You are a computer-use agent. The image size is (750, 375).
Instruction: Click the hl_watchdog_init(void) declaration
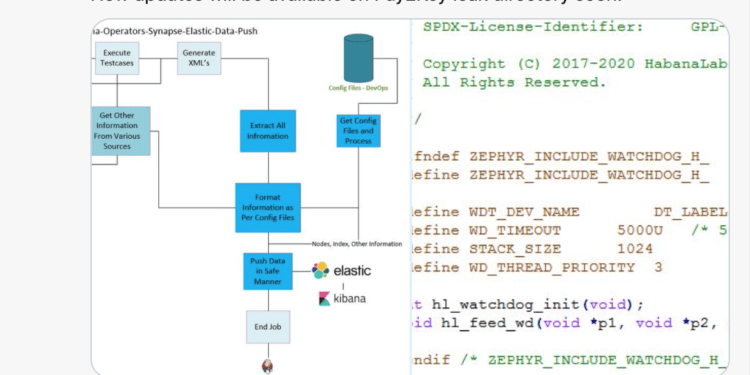(x=528, y=305)
